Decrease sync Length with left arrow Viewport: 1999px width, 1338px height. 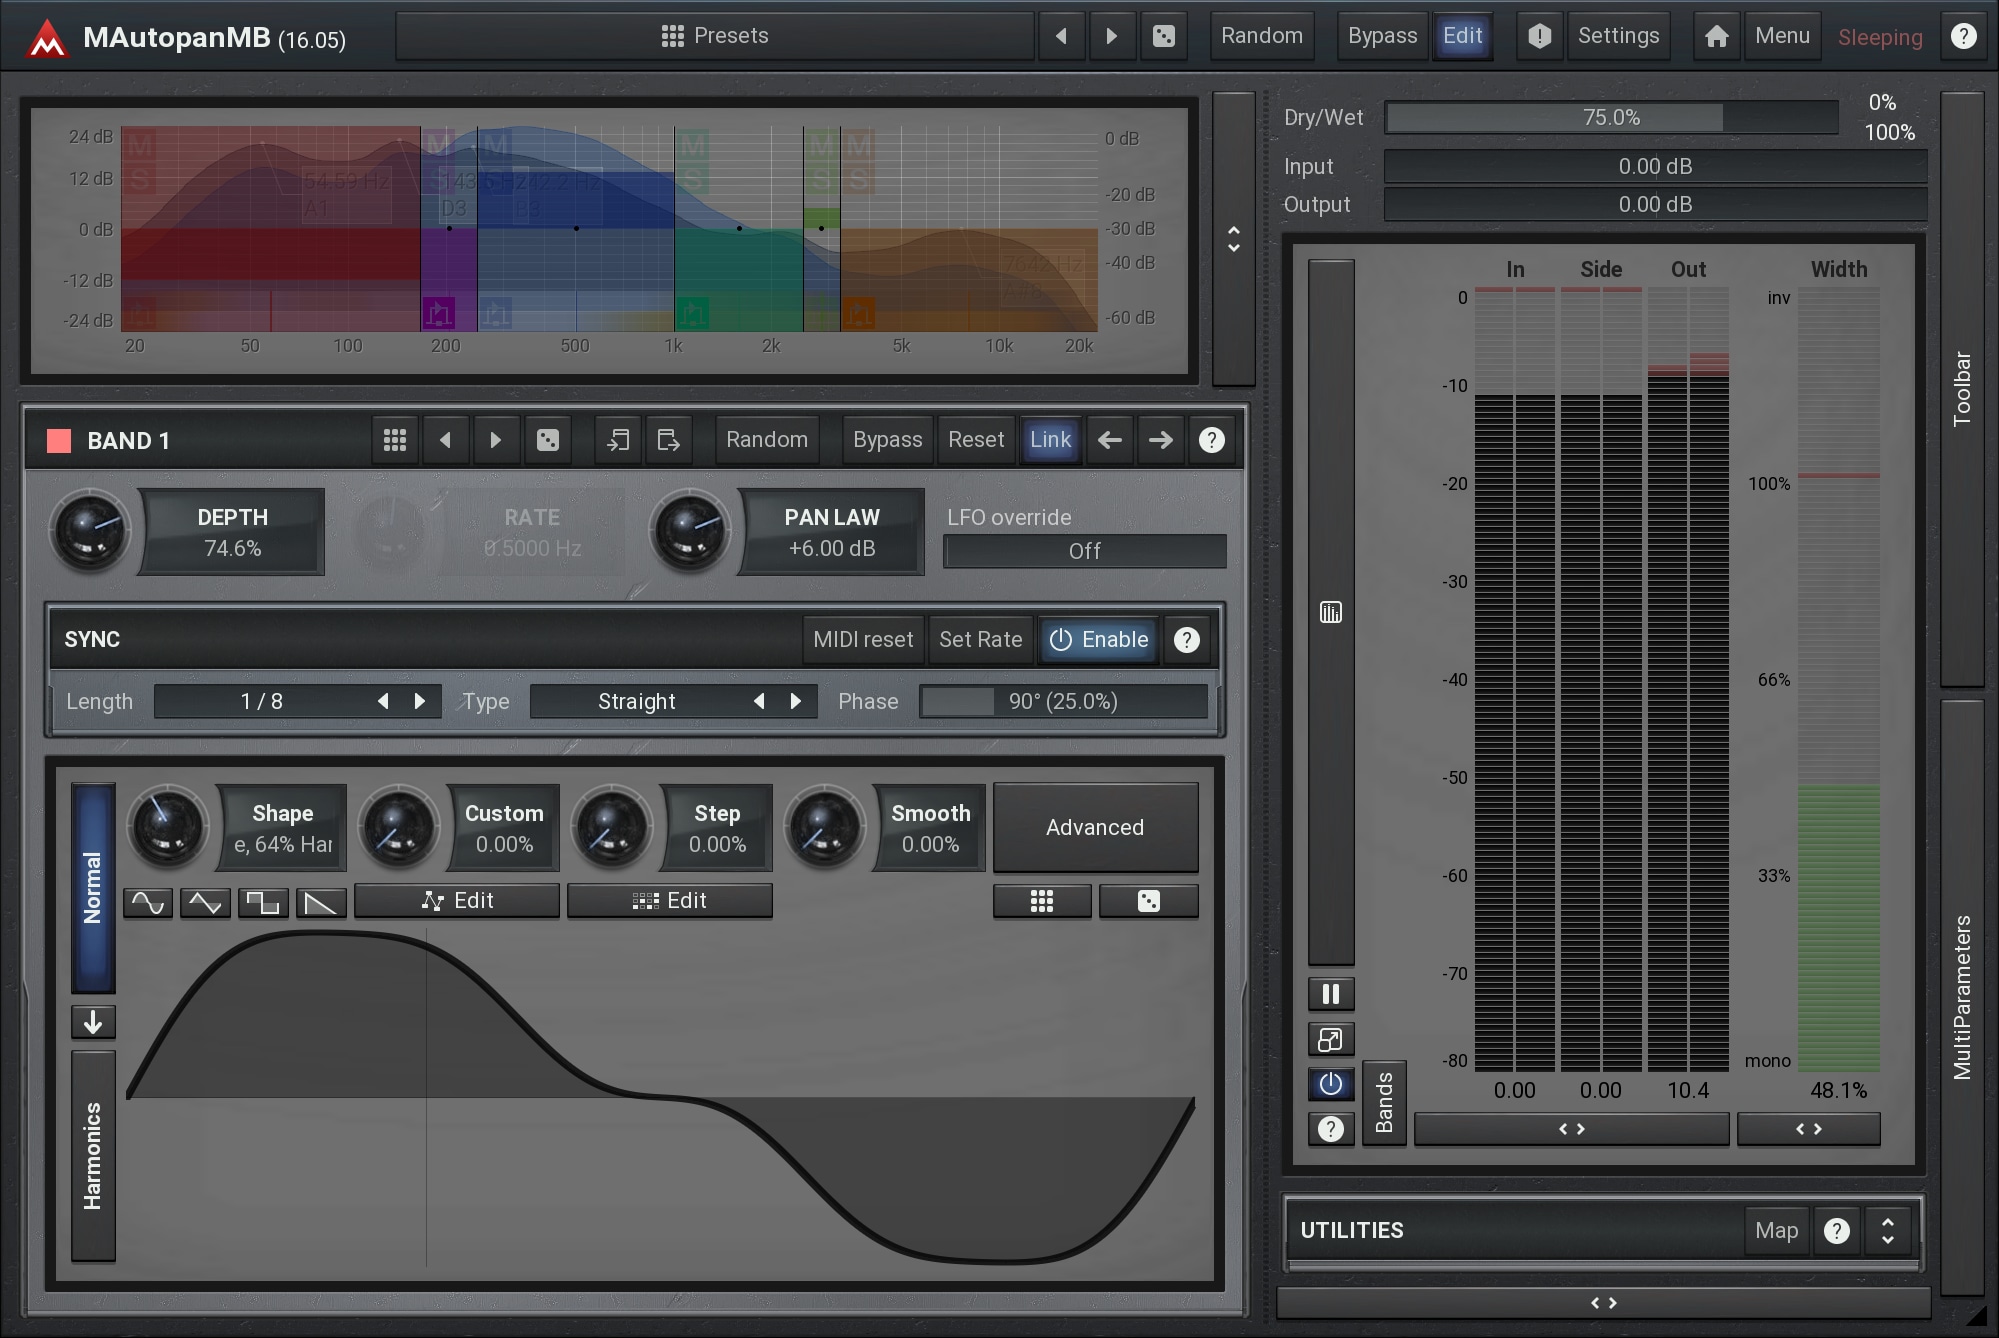pos(383,702)
